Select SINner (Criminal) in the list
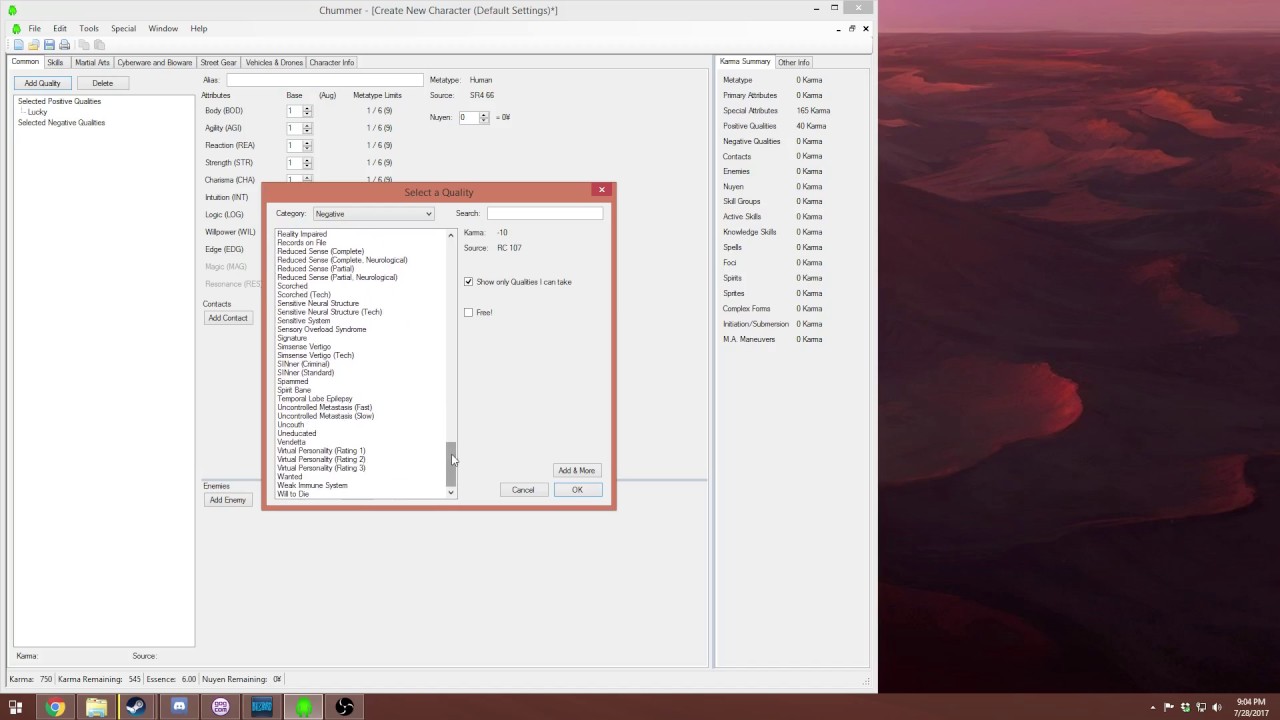The height and width of the screenshot is (720, 1280). tap(303, 364)
